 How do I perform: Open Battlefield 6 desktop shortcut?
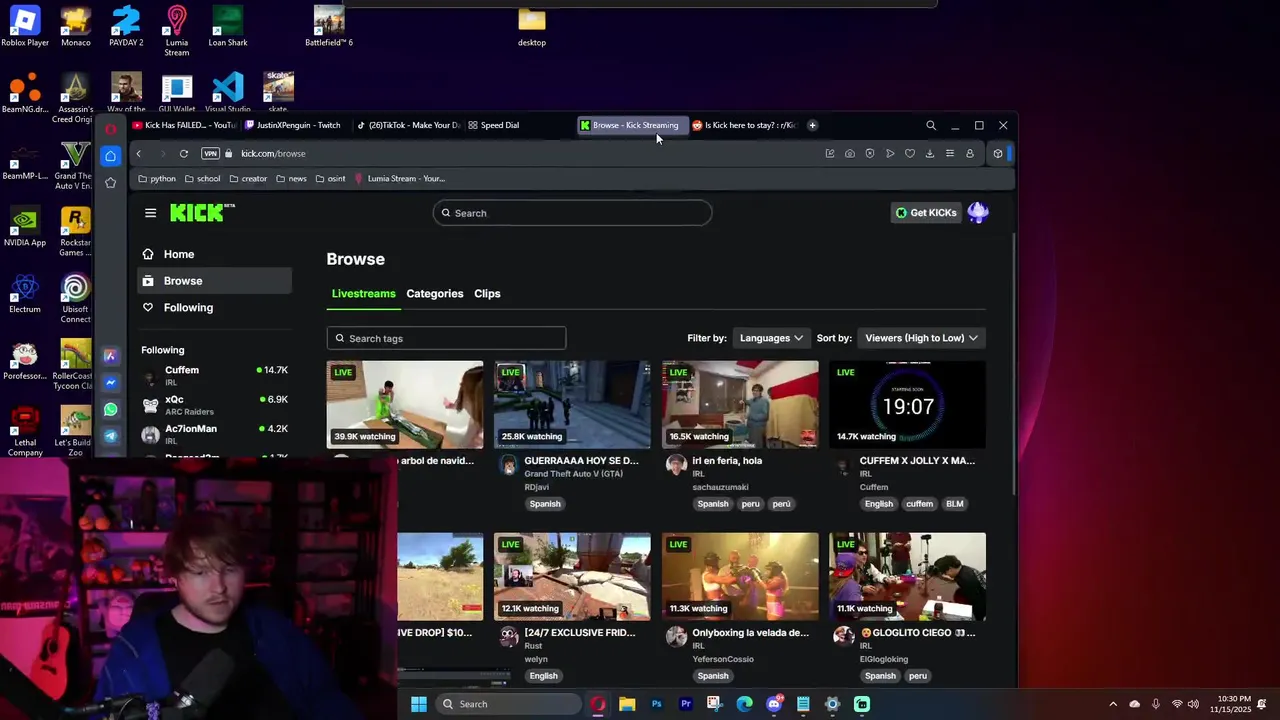(329, 27)
